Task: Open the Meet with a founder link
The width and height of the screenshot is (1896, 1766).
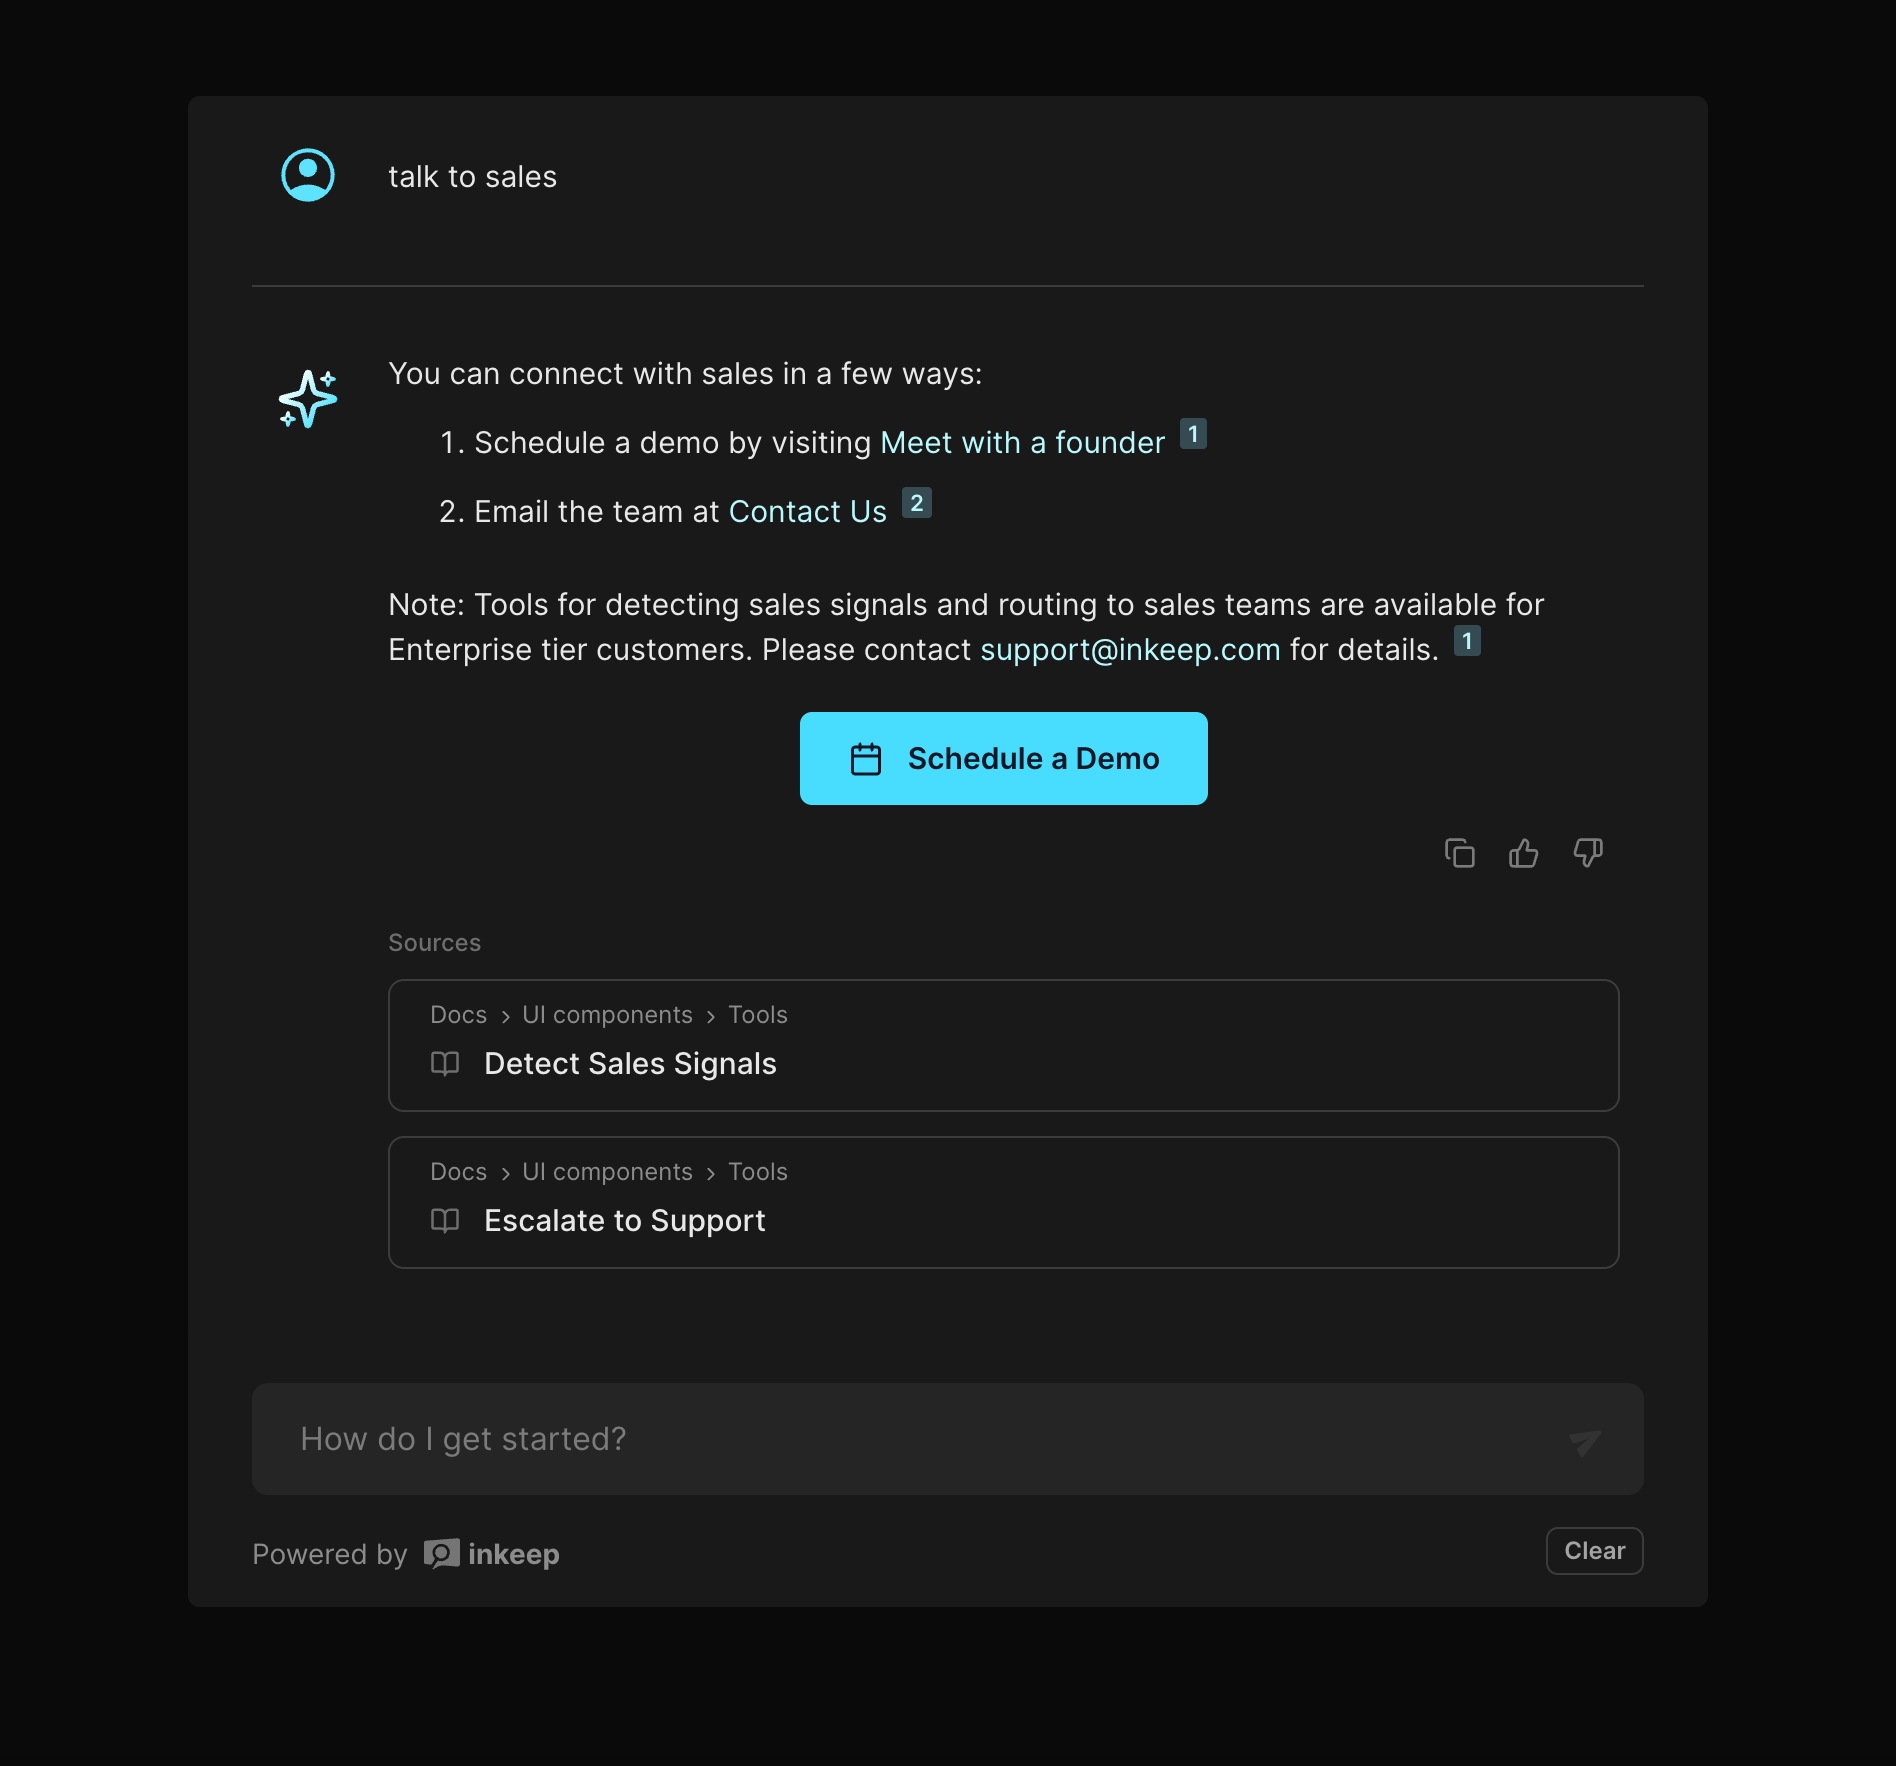Action: click(x=1022, y=443)
